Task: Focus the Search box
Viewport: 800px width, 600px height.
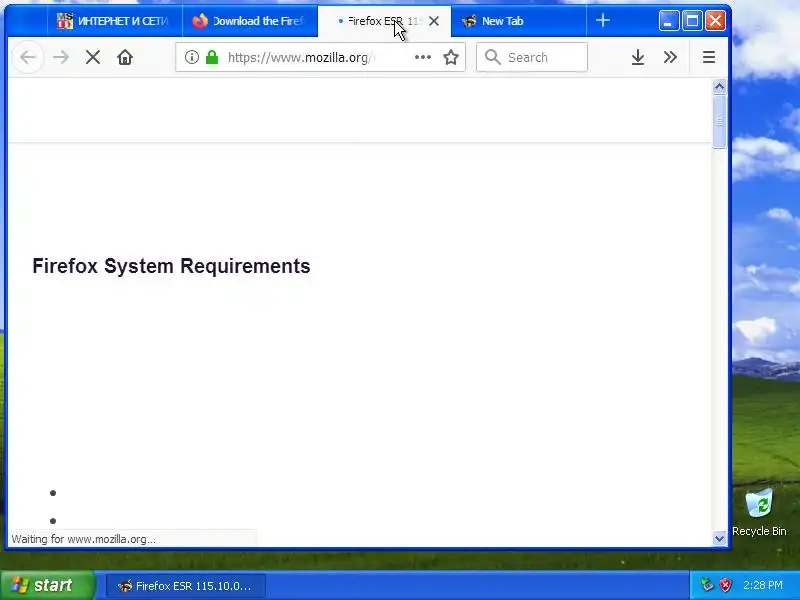Action: pos(532,57)
